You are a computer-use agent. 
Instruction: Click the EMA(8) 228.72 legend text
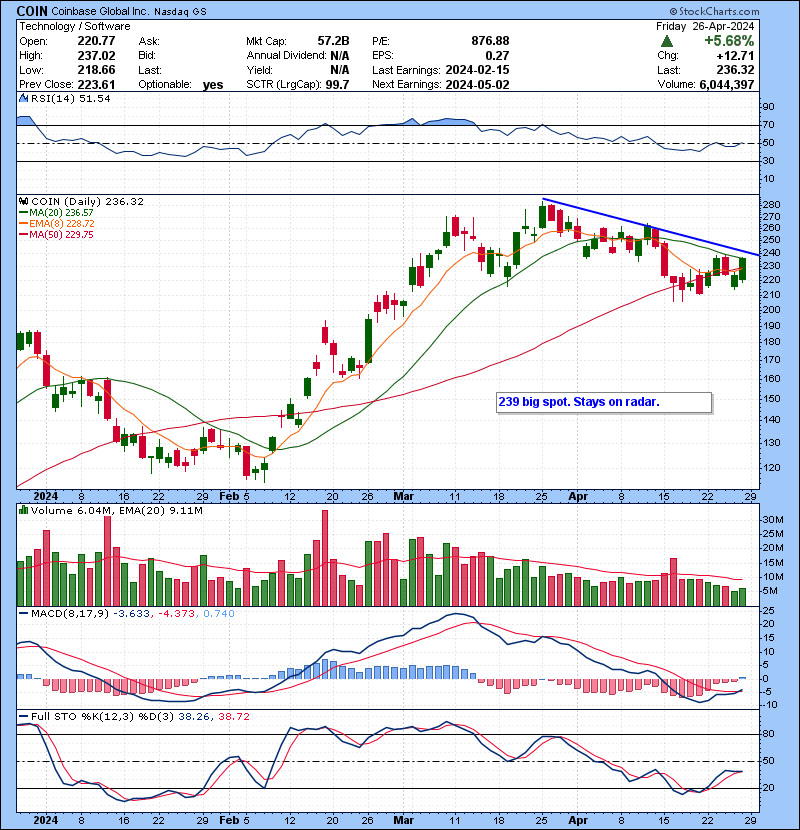pyautogui.click(x=61, y=223)
